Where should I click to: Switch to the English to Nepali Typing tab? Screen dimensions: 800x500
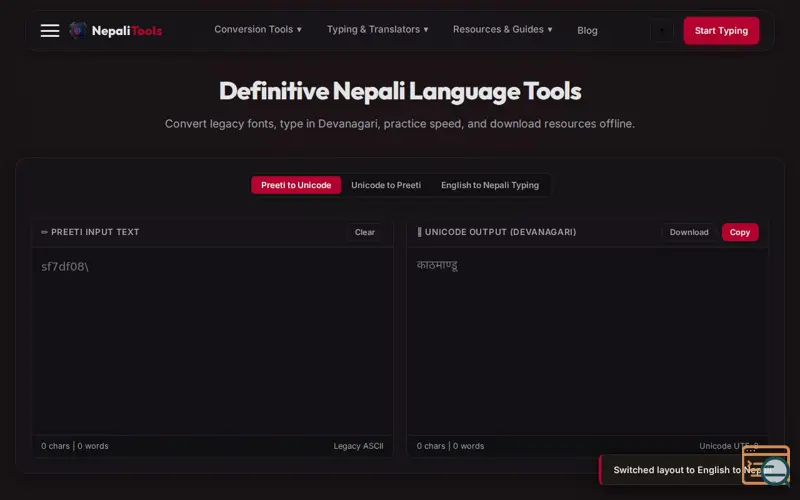(490, 185)
